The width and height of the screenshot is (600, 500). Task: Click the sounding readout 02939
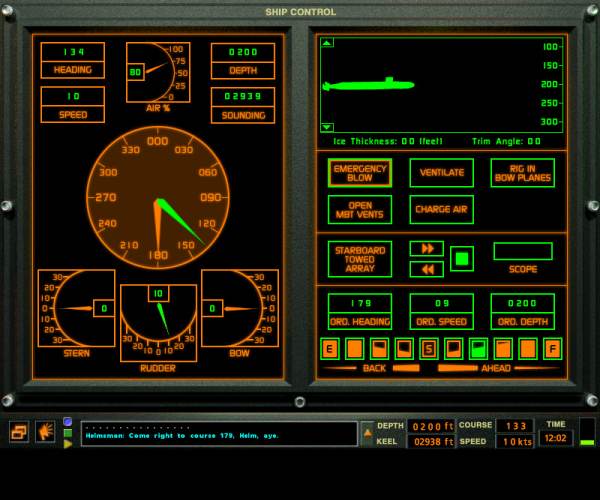[243, 96]
